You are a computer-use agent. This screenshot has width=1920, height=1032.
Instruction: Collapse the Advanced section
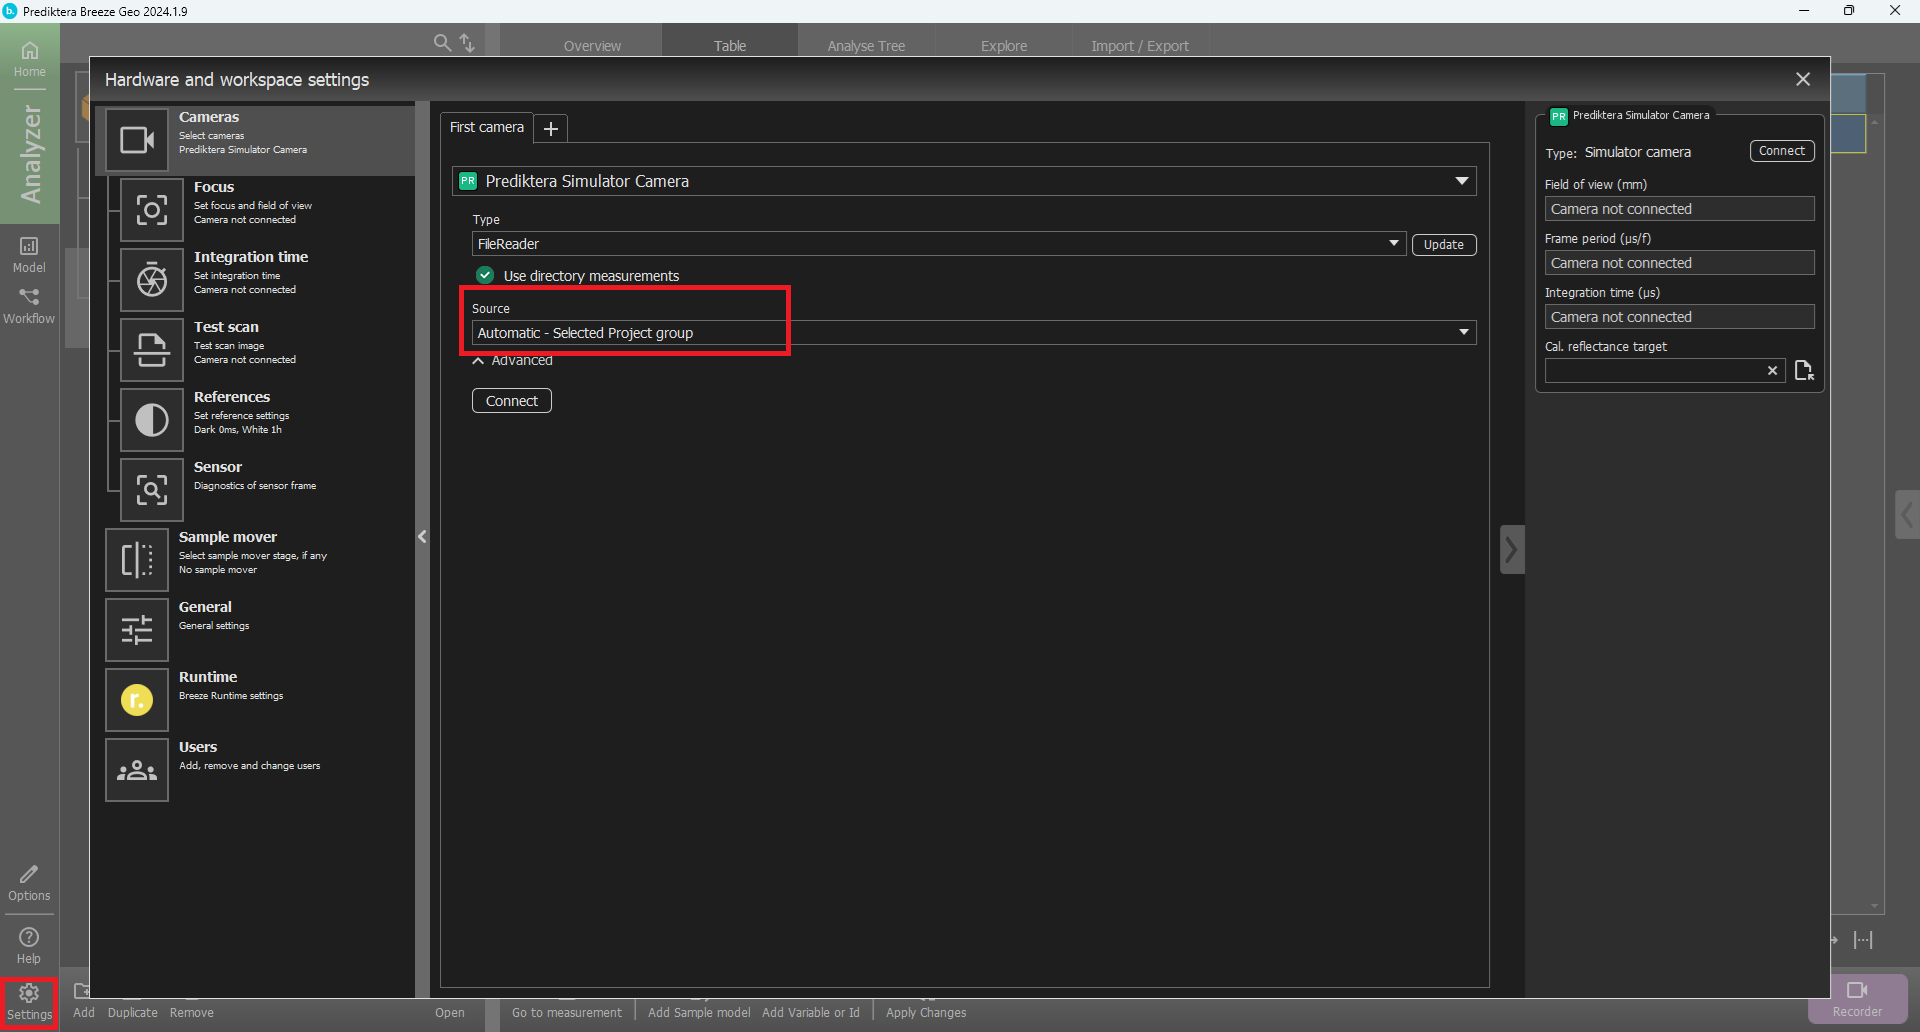(479, 361)
